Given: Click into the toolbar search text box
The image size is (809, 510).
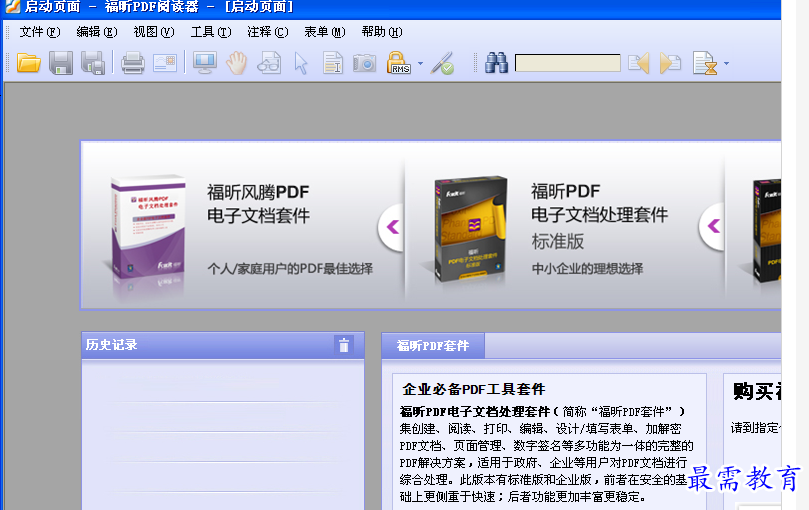Looking at the screenshot, I should coord(568,63).
